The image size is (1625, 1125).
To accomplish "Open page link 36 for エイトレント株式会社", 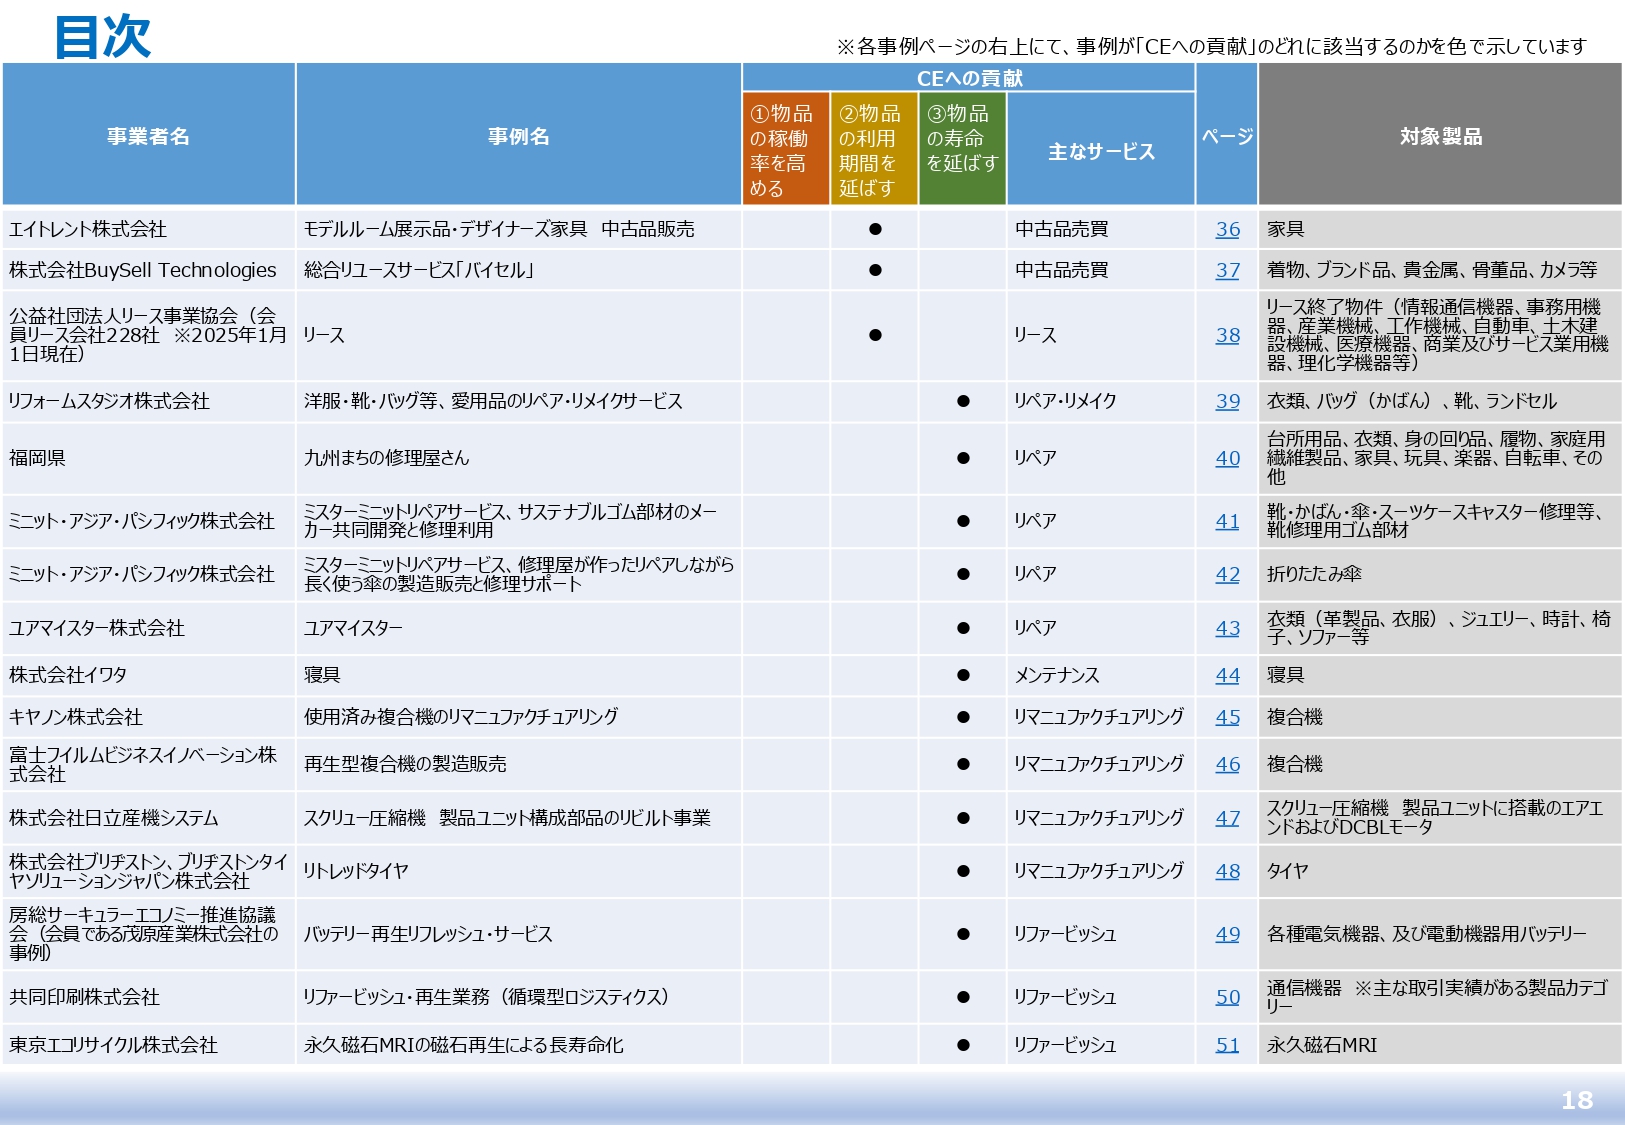I will coord(1227,229).
